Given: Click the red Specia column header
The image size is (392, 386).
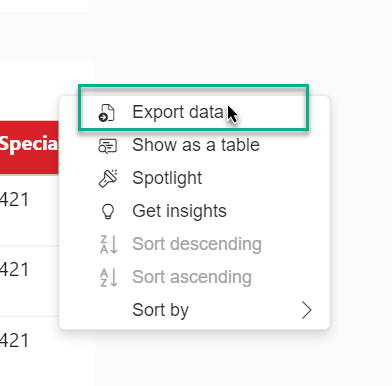Looking at the screenshot, I should pyautogui.click(x=29, y=147).
